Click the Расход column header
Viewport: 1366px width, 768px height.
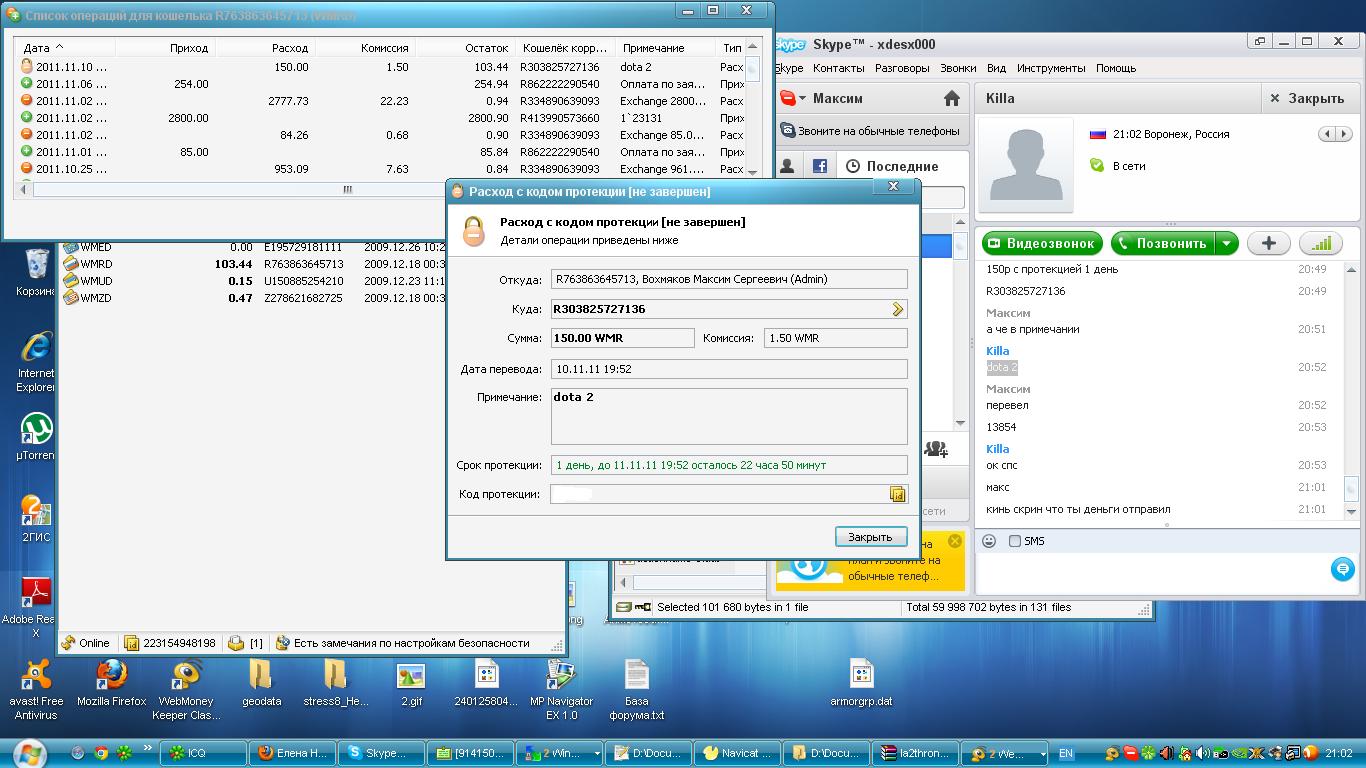click(x=265, y=48)
